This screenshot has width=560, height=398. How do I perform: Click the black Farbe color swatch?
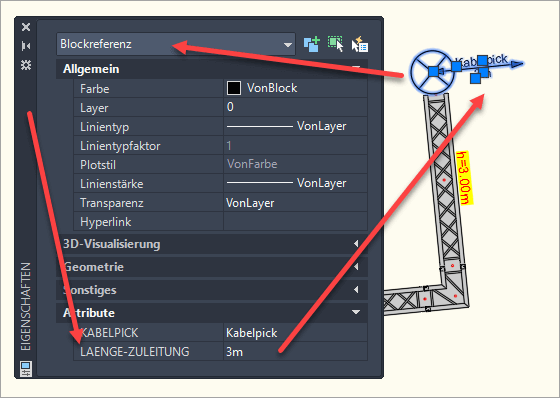pos(234,88)
